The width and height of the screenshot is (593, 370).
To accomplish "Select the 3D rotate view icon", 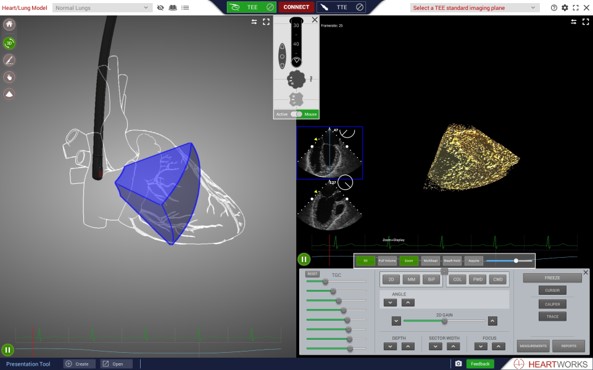I will (x=9, y=43).
